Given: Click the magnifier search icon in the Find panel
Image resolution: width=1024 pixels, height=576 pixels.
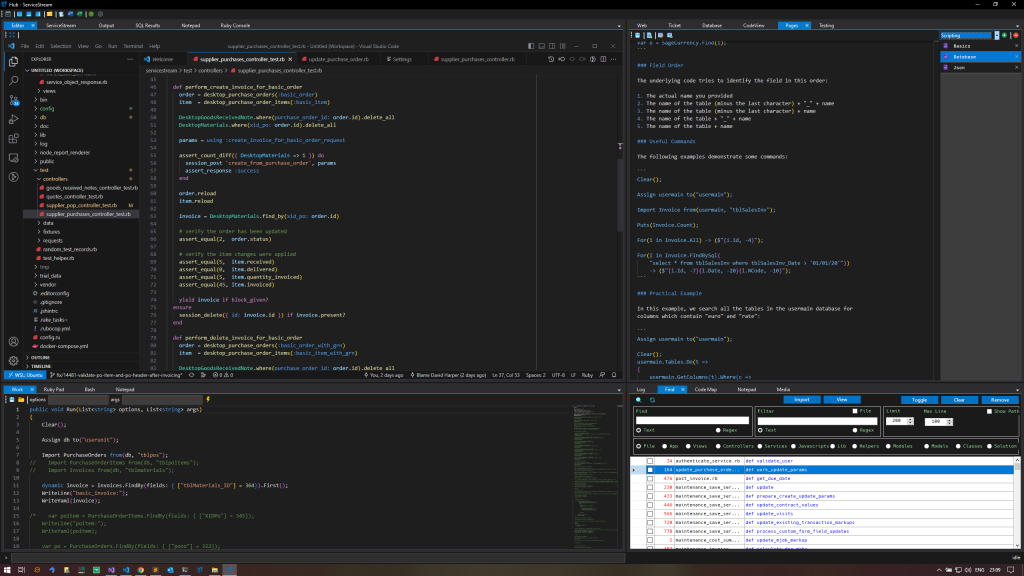Looking at the screenshot, I should tap(639, 400).
